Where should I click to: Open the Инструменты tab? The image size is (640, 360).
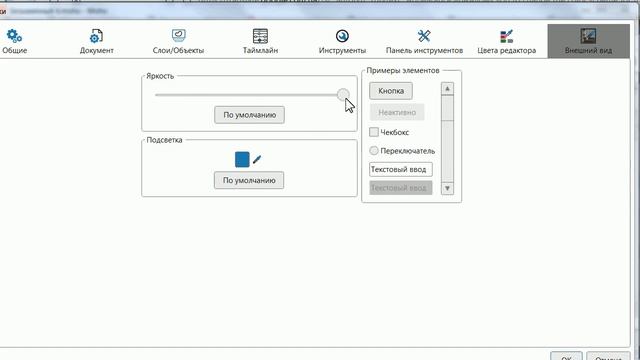click(x=342, y=41)
